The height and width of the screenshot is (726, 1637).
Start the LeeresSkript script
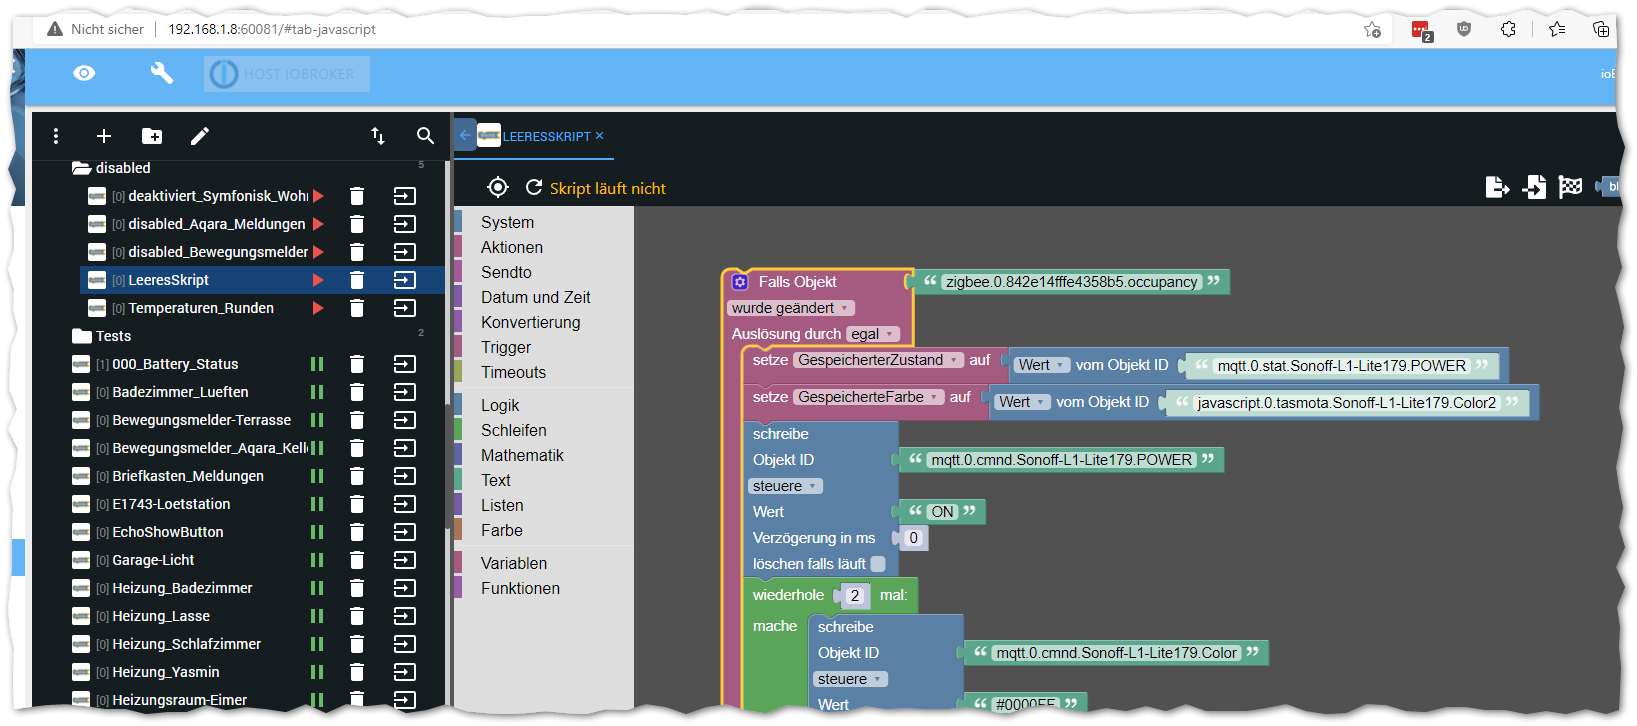point(318,280)
